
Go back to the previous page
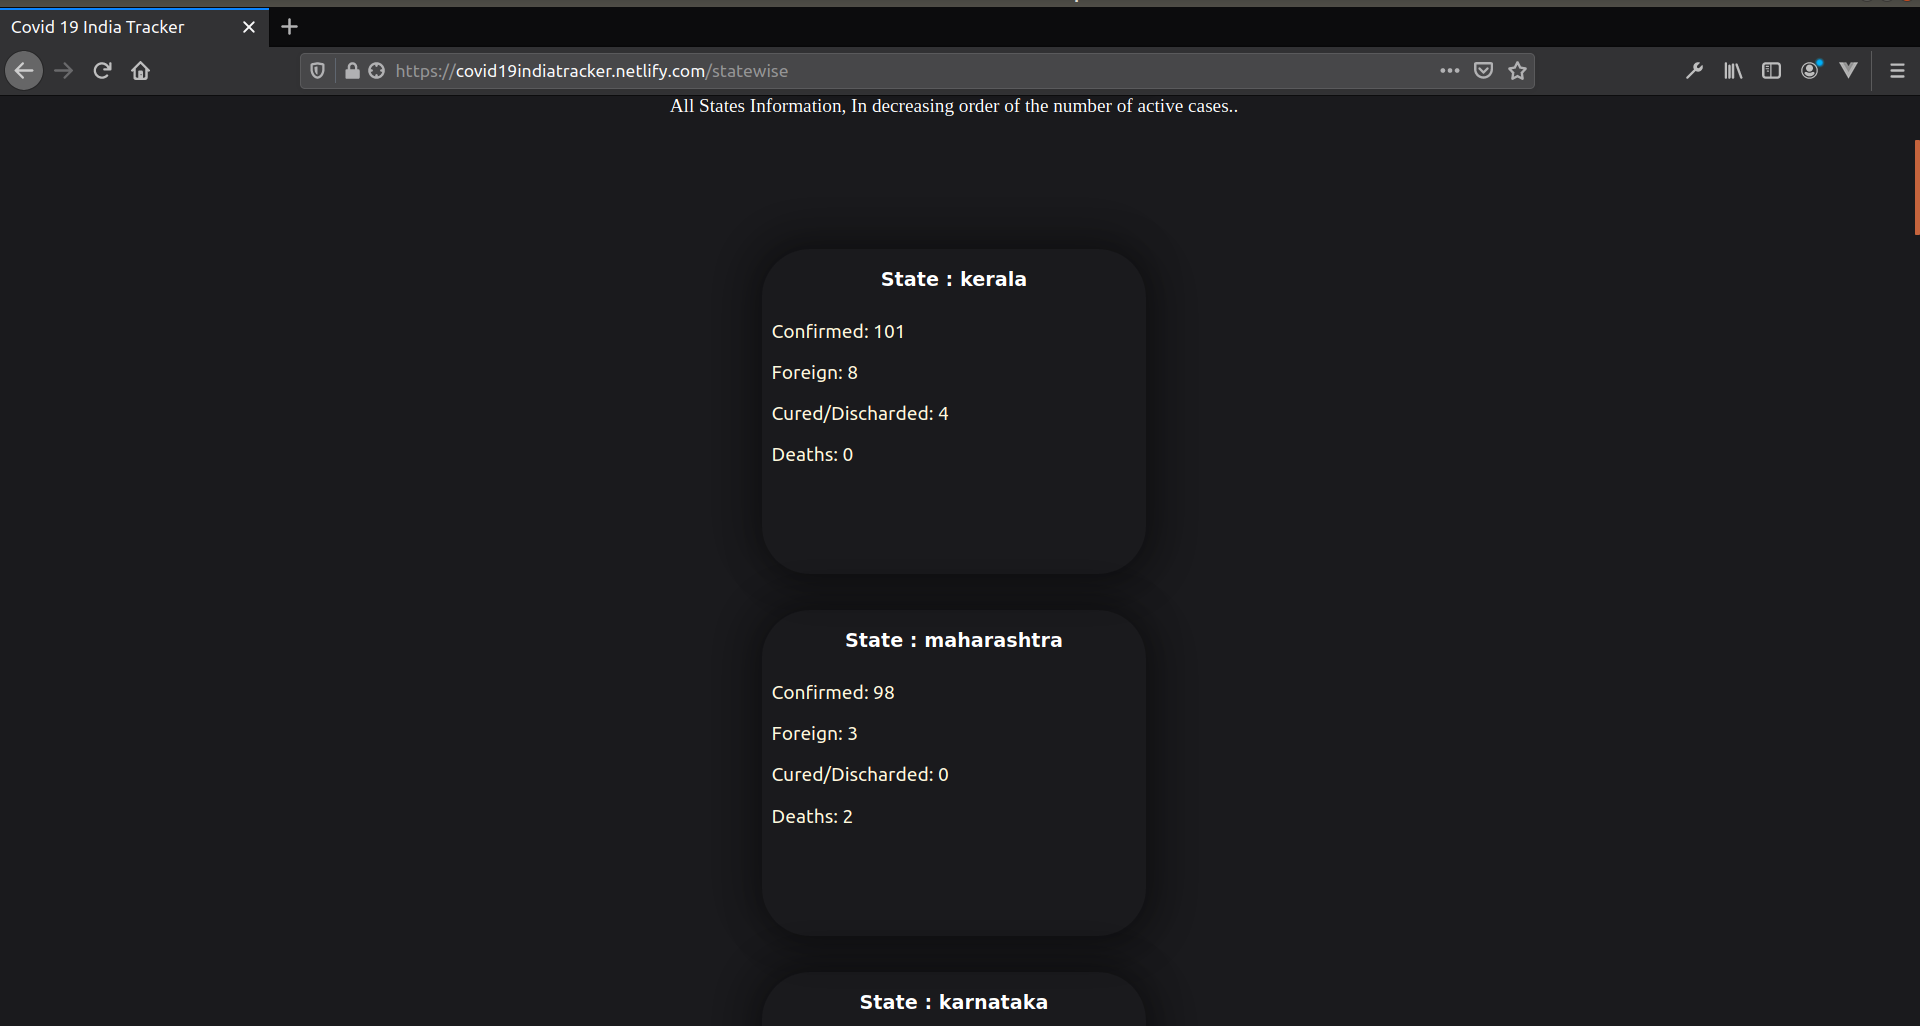pyautogui.click(x=24, y=71)
